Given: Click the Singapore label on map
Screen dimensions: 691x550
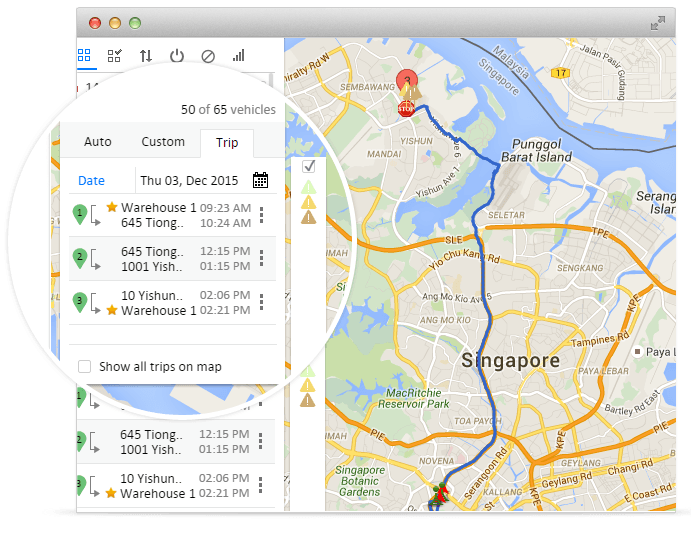Looking at the screenshot, I should (510, 360).
